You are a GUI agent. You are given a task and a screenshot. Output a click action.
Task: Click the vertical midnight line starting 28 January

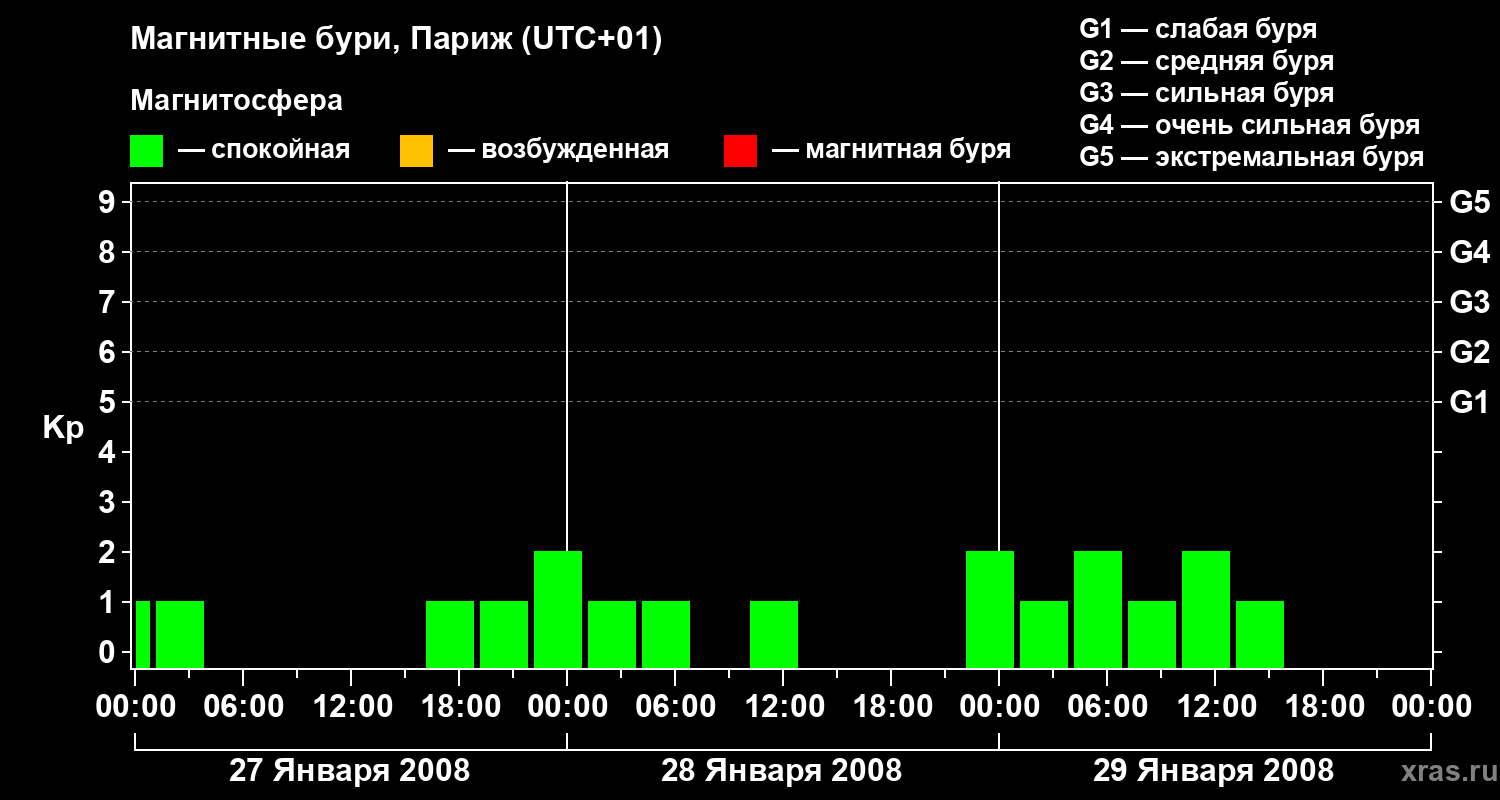(x=567, y=365)
